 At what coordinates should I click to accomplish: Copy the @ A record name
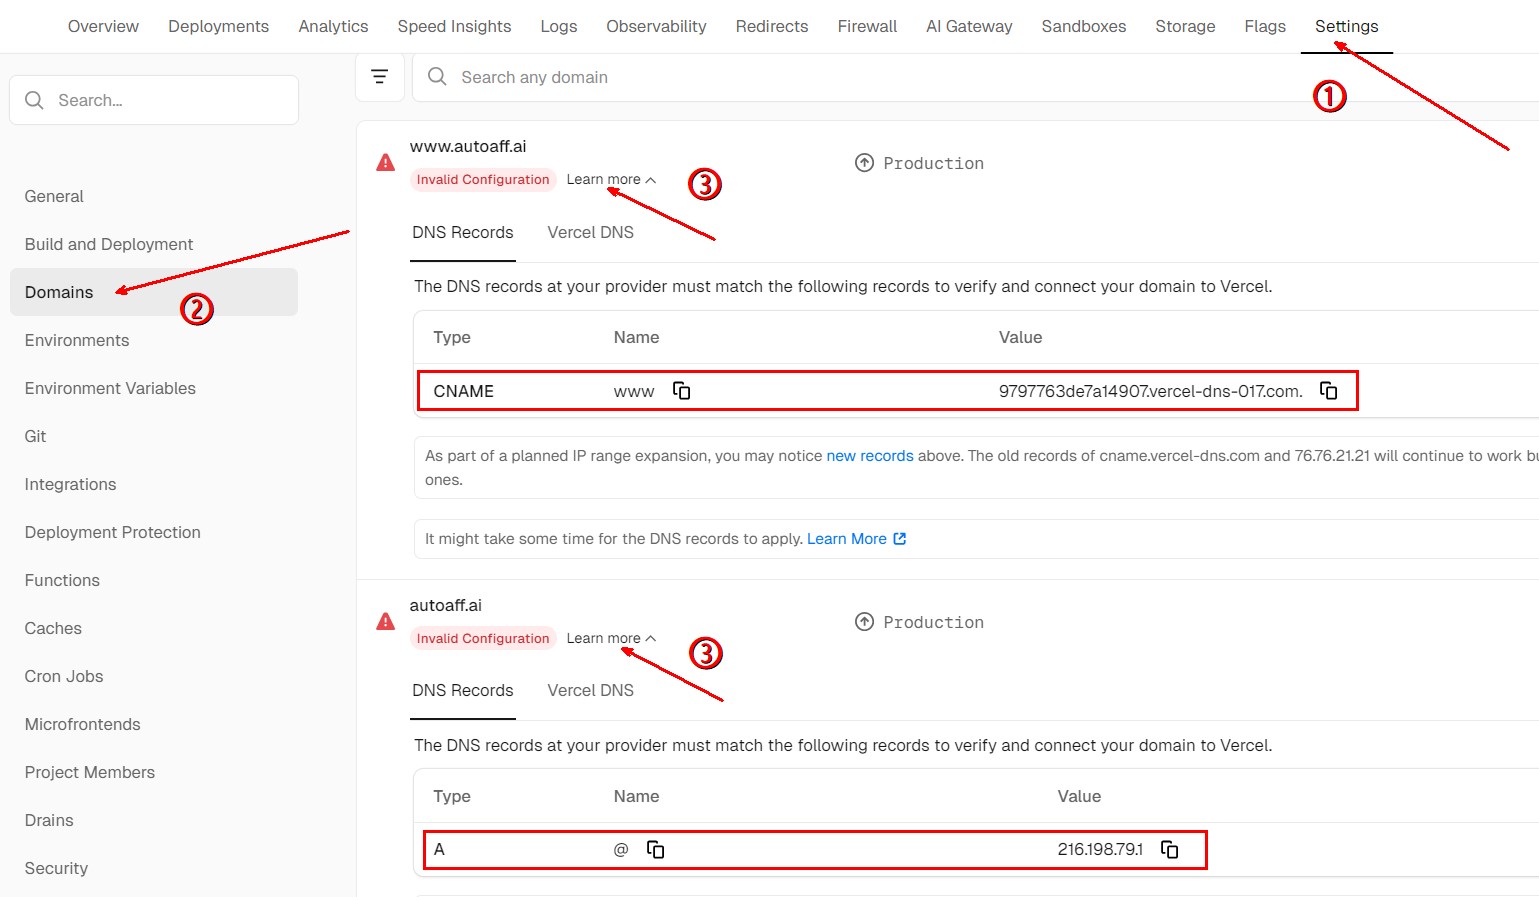(x=656, y=849)
